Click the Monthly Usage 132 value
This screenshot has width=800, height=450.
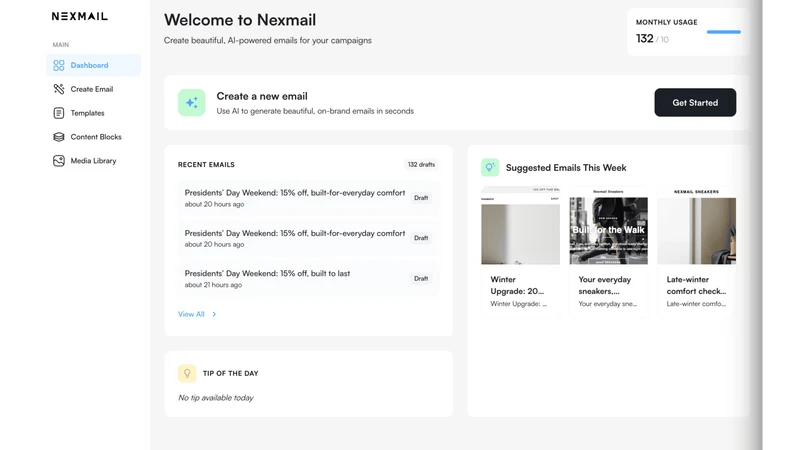point(644,38)
